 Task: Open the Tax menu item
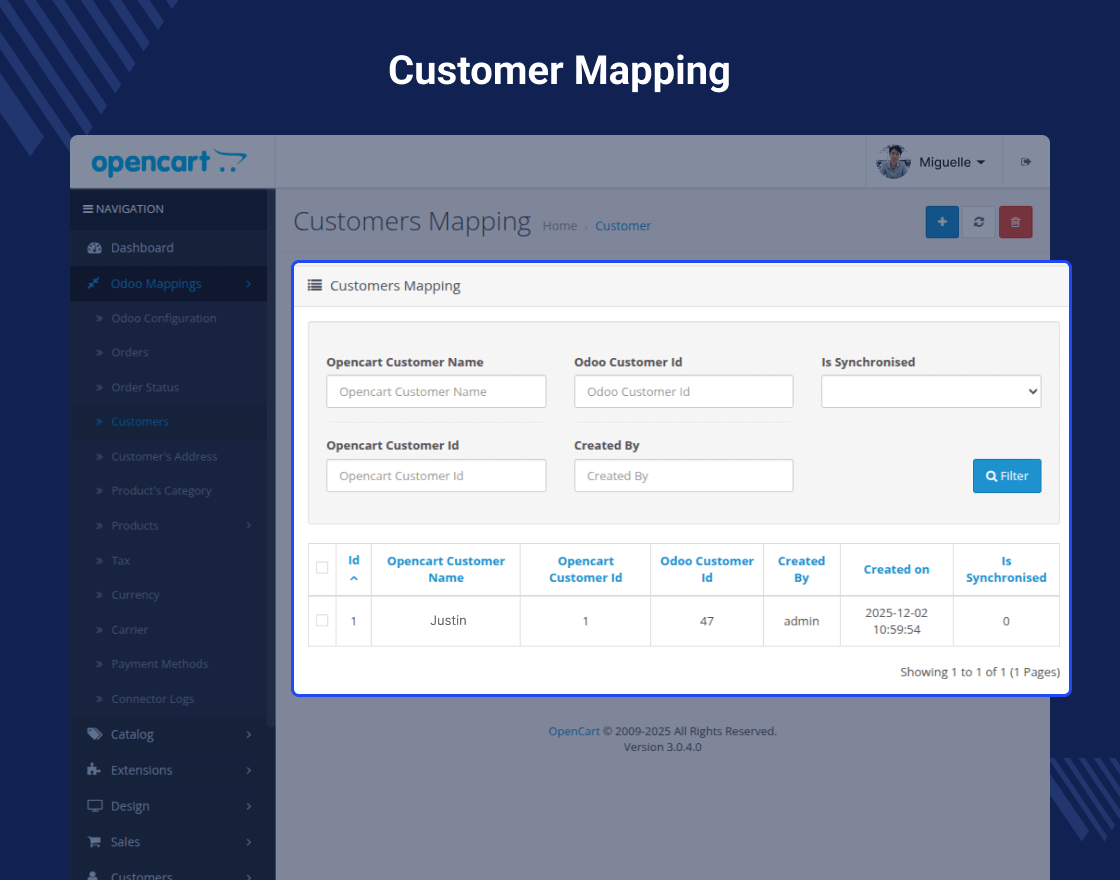(121, 561)
